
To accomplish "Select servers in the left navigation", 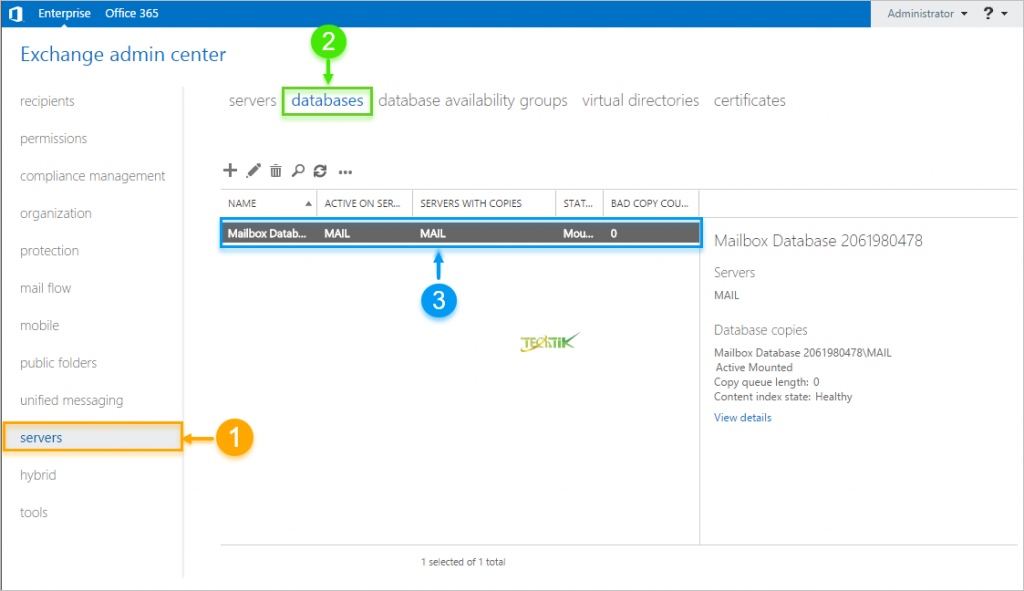I will click(x=41, y=438).
